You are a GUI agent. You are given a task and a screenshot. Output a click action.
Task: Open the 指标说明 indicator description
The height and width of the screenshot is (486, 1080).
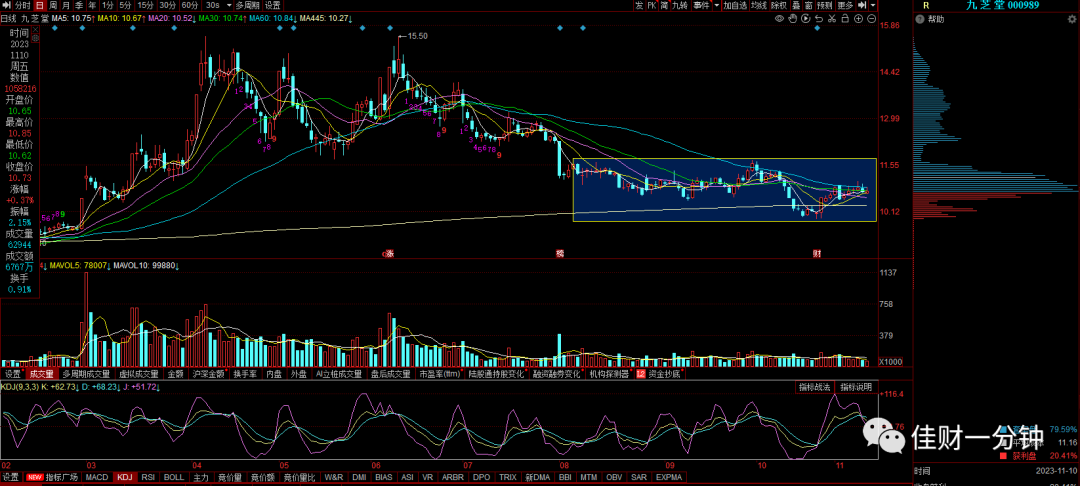pos(856,387)
